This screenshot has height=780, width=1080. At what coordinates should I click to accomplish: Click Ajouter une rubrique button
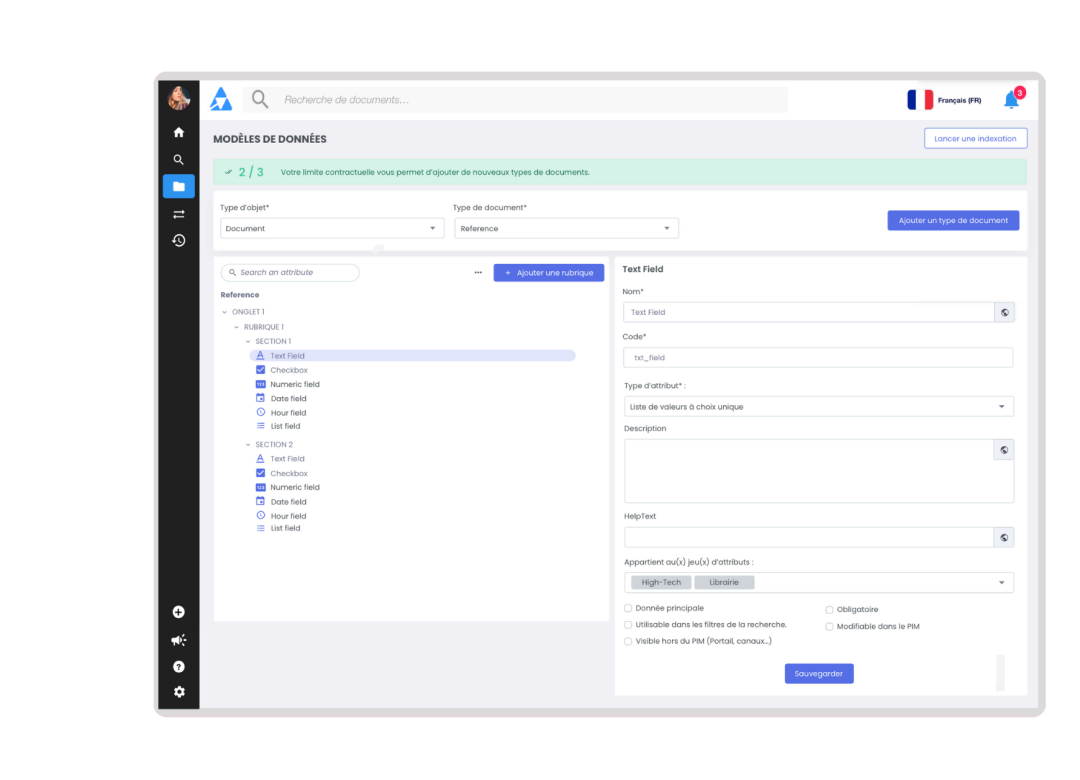[x=548, y=273]
